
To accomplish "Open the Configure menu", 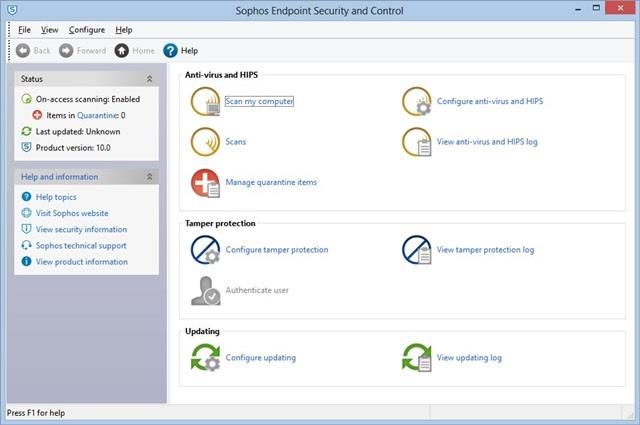I will (x=87, y=30).
